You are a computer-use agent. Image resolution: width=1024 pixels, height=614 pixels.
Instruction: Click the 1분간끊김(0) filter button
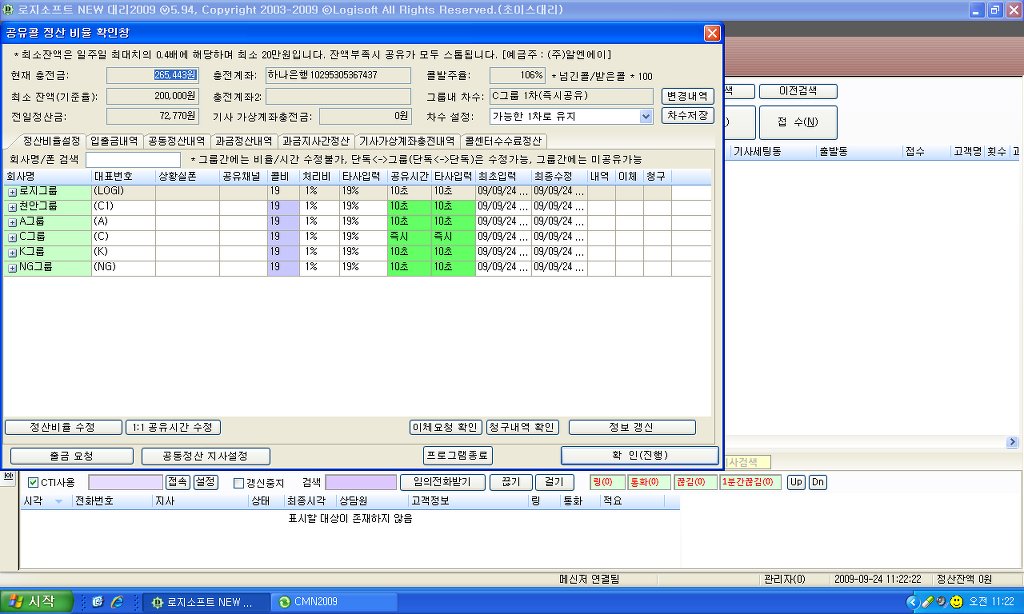(751, 482)
